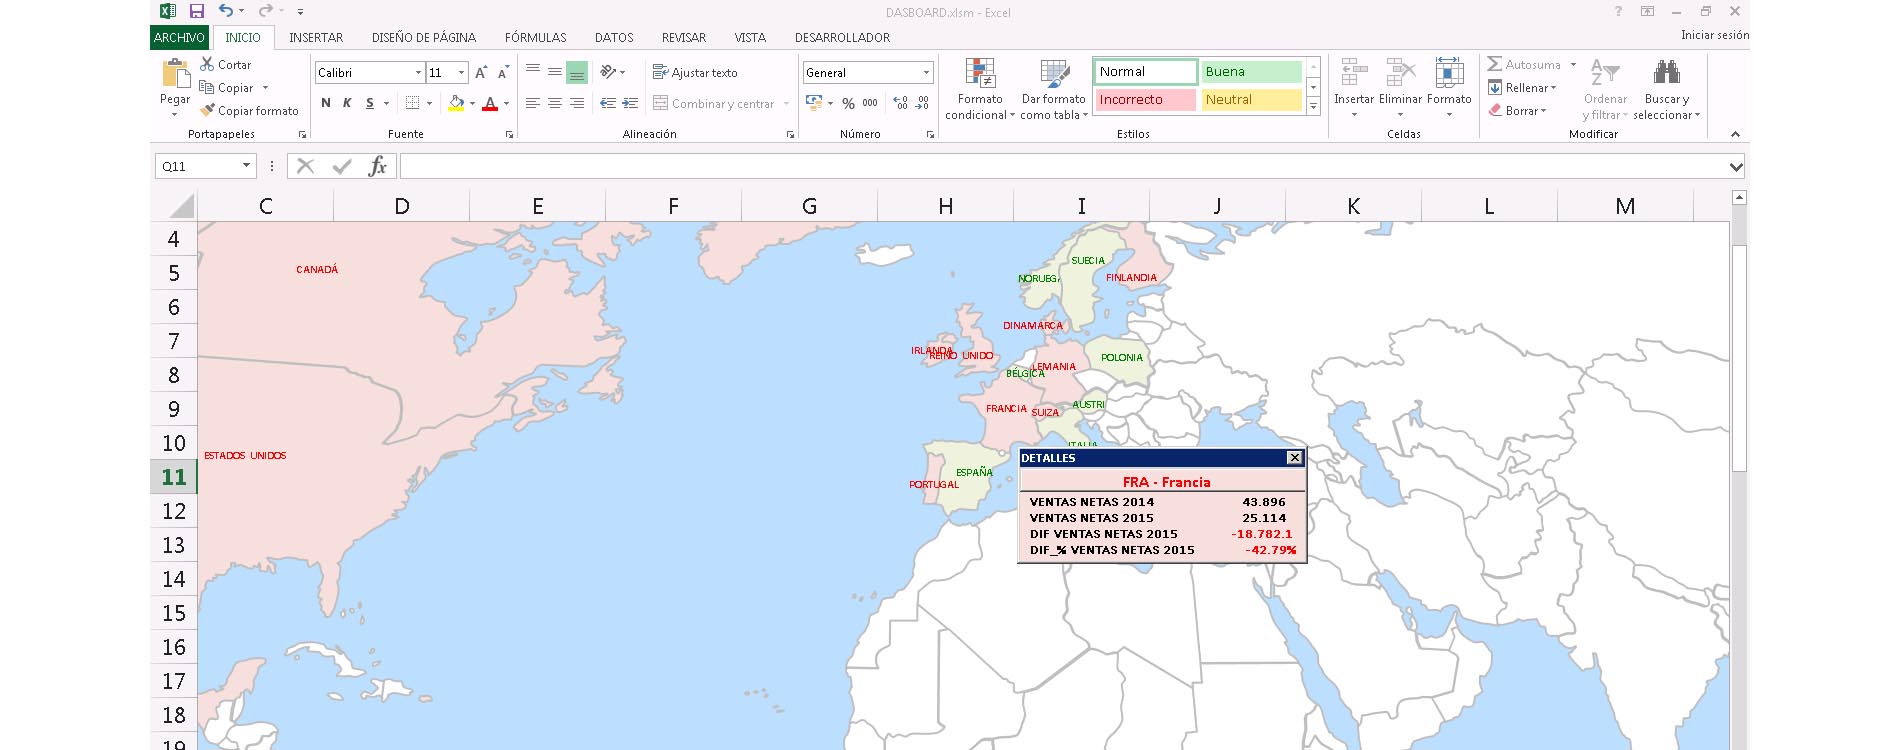Click the Iniciar sesión link

(1714, 35)
